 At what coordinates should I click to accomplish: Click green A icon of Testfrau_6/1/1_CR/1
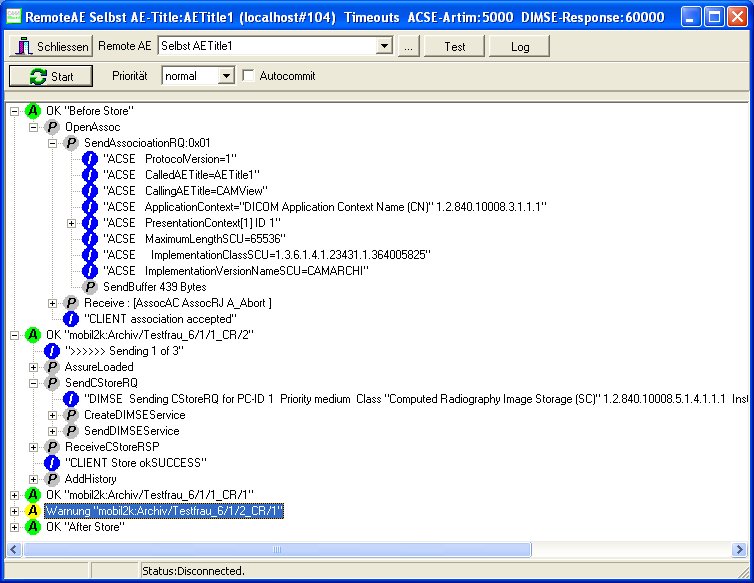point(33,495)
